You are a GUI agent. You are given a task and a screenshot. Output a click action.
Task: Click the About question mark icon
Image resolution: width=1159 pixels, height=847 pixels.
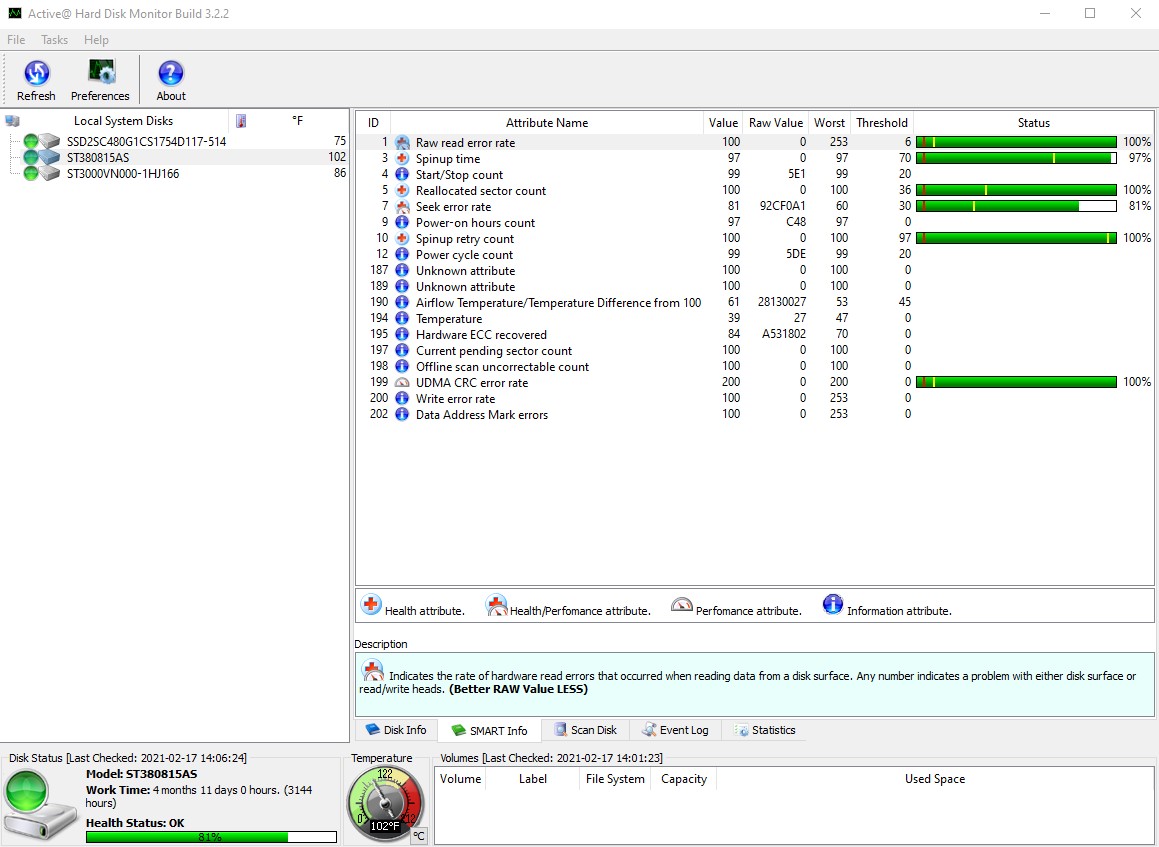[171, 74]
